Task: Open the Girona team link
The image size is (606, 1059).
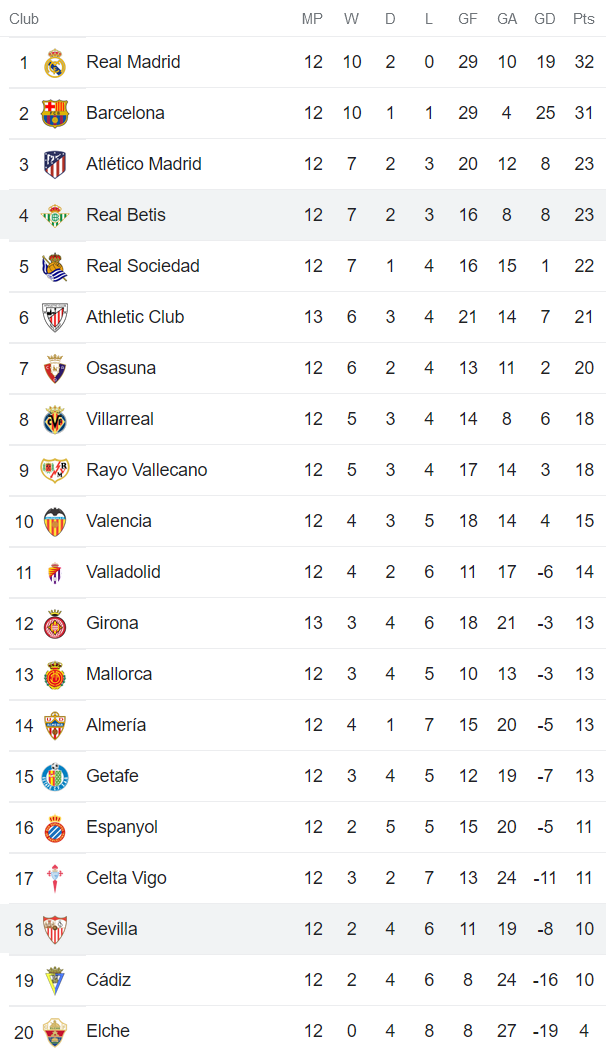Action: [x=112, y=623]
